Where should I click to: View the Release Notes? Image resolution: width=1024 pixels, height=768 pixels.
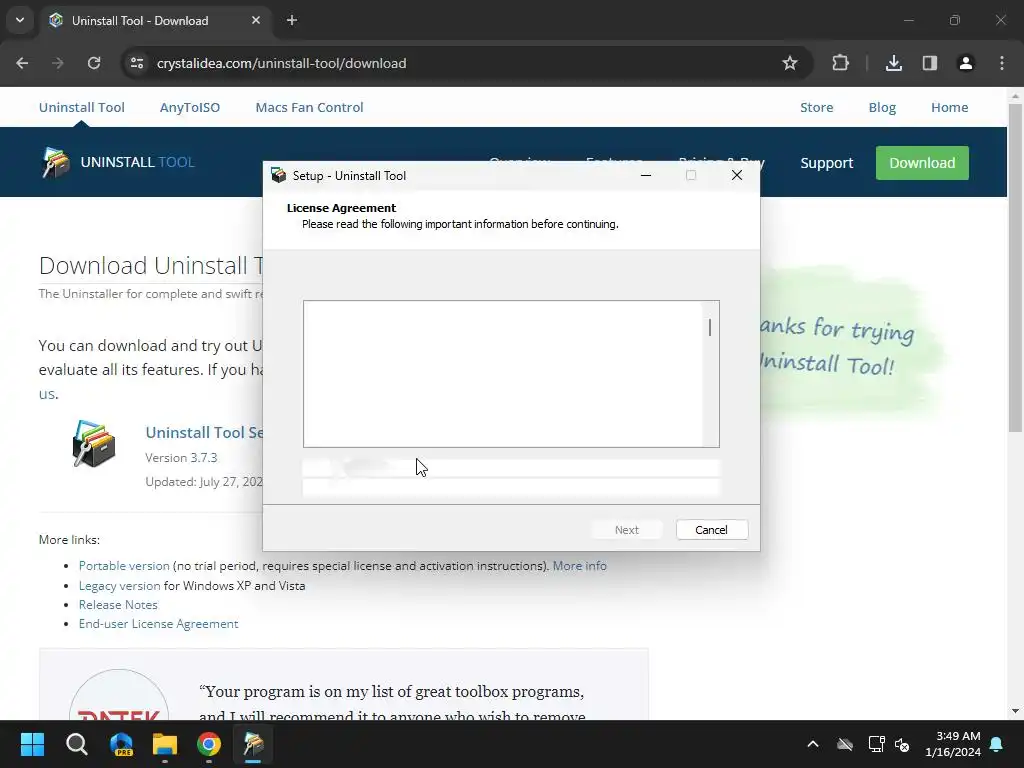pyautogui.click(x=118, y=605)
